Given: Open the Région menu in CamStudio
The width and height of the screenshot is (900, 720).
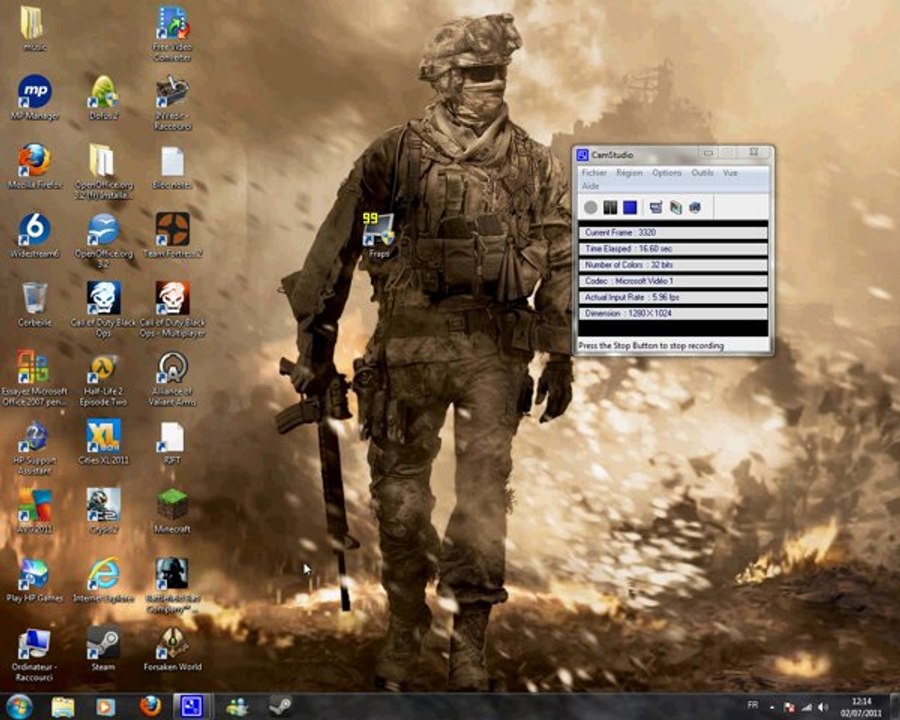Looking at the screenshot, I should [x=629, y=172].
